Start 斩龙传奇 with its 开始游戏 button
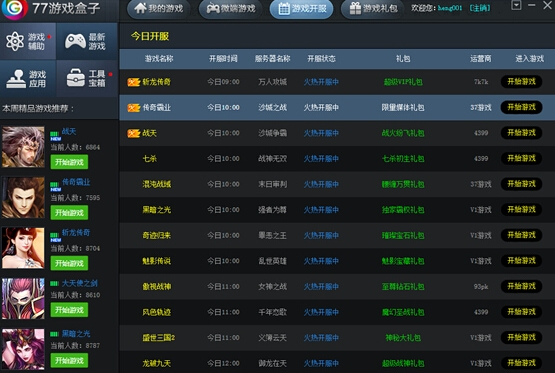The width and height of the screenshot is (555, 373). (x=521, y=82)
